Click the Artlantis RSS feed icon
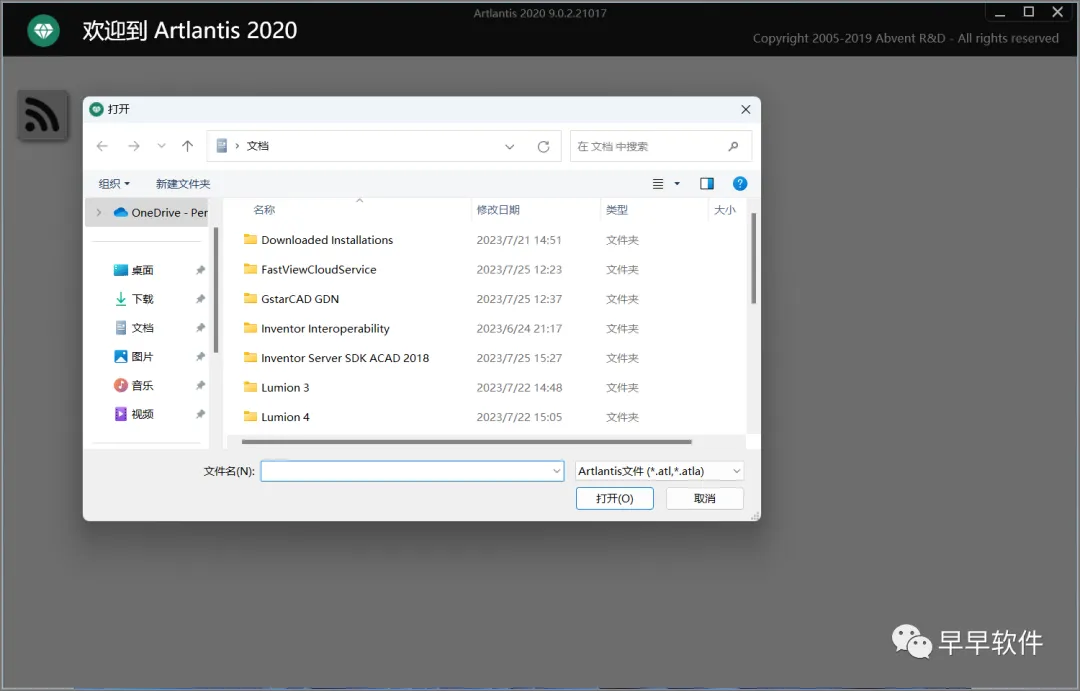Viewport: 1080px width, 691px height. [42, 115]
